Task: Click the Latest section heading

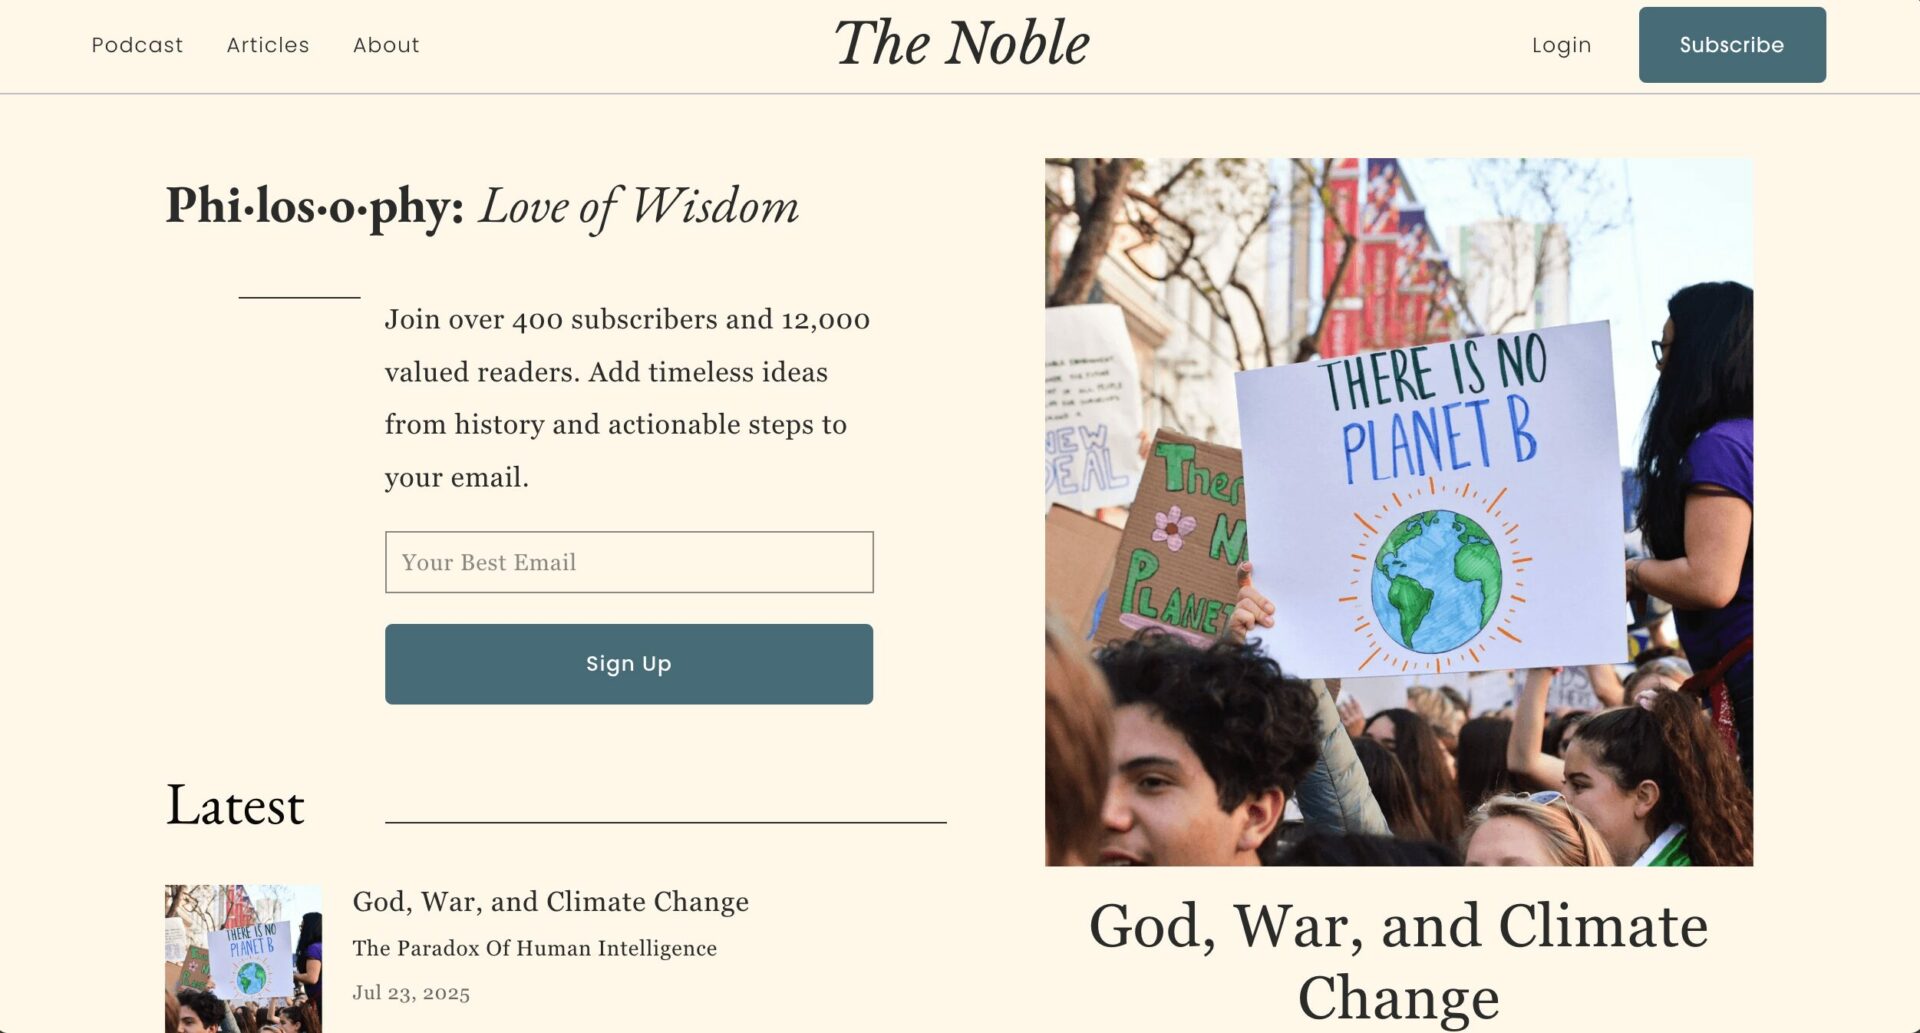Action: point(235,806)
